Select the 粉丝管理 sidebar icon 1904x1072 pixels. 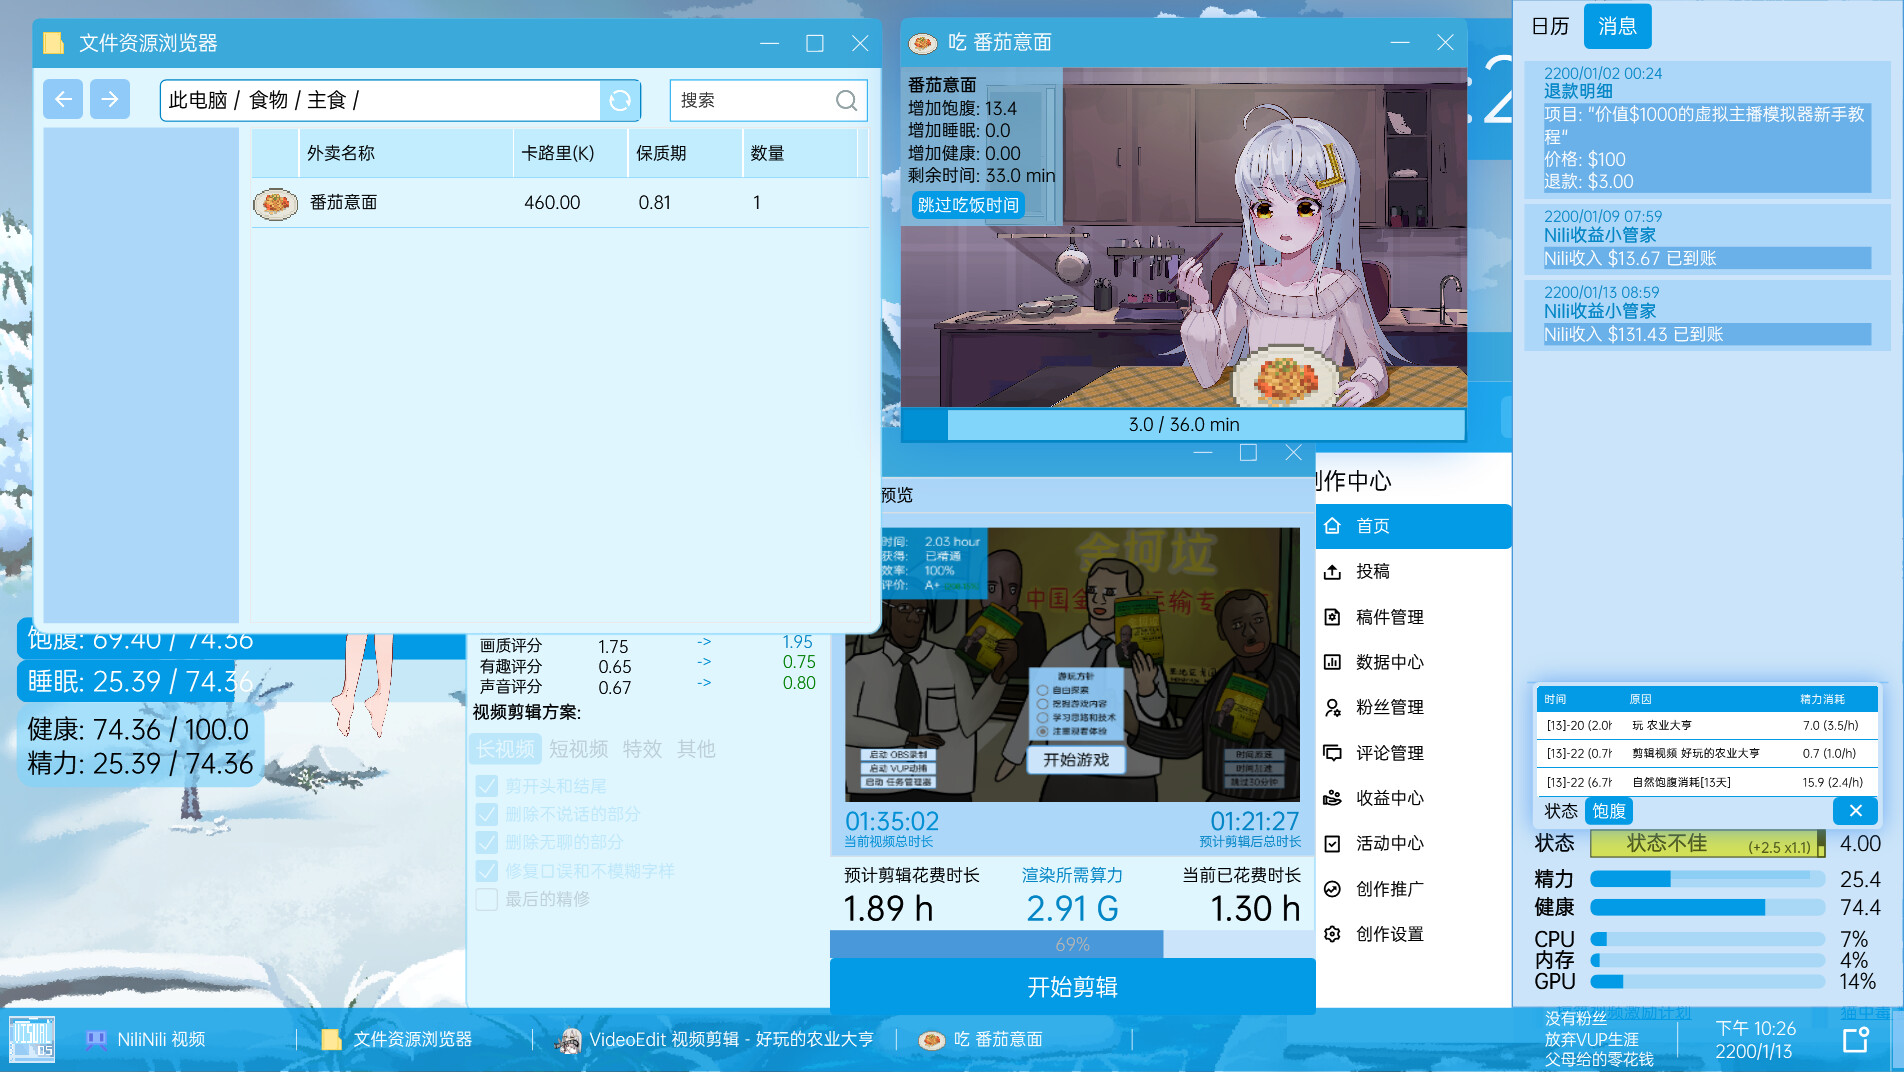1334,707
